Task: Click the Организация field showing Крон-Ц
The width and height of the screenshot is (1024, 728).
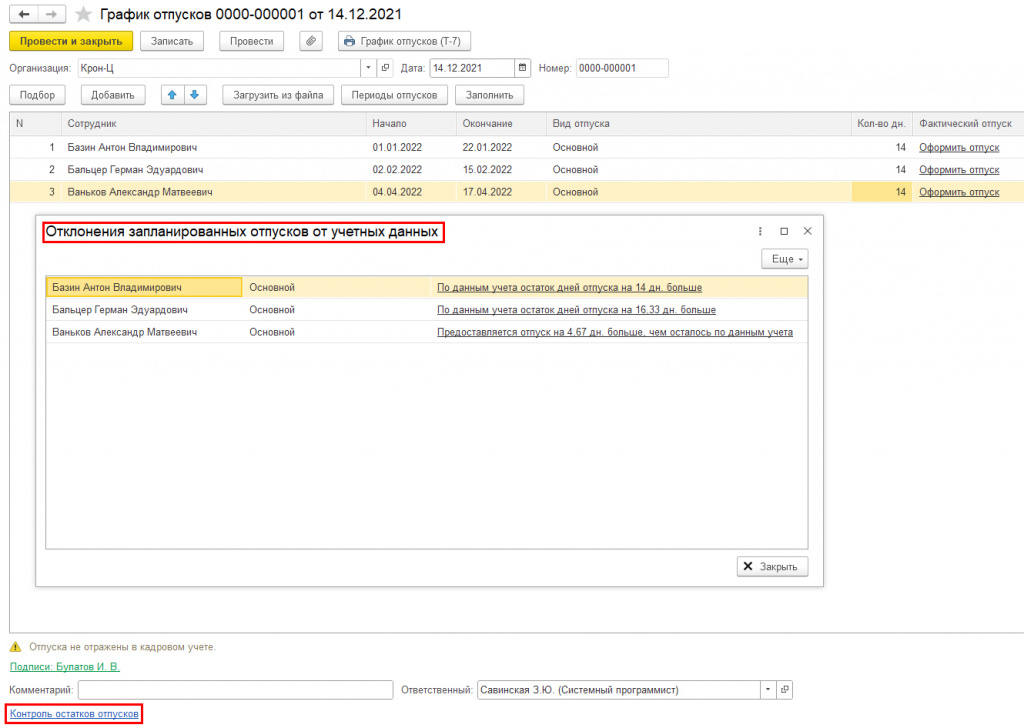Action: [x=219, y=68]
